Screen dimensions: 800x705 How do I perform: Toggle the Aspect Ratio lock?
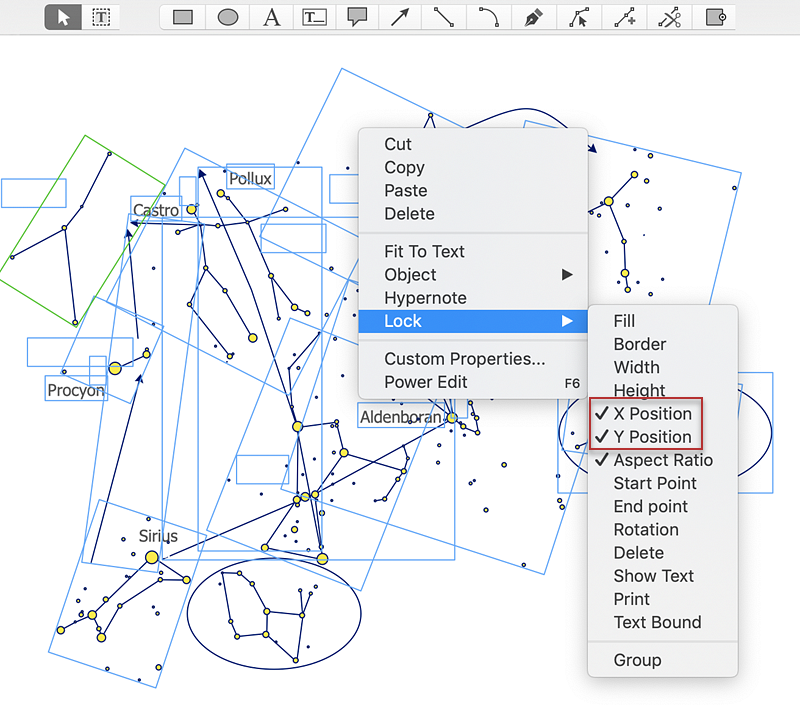pyautogui.click(x=662, y=460)
